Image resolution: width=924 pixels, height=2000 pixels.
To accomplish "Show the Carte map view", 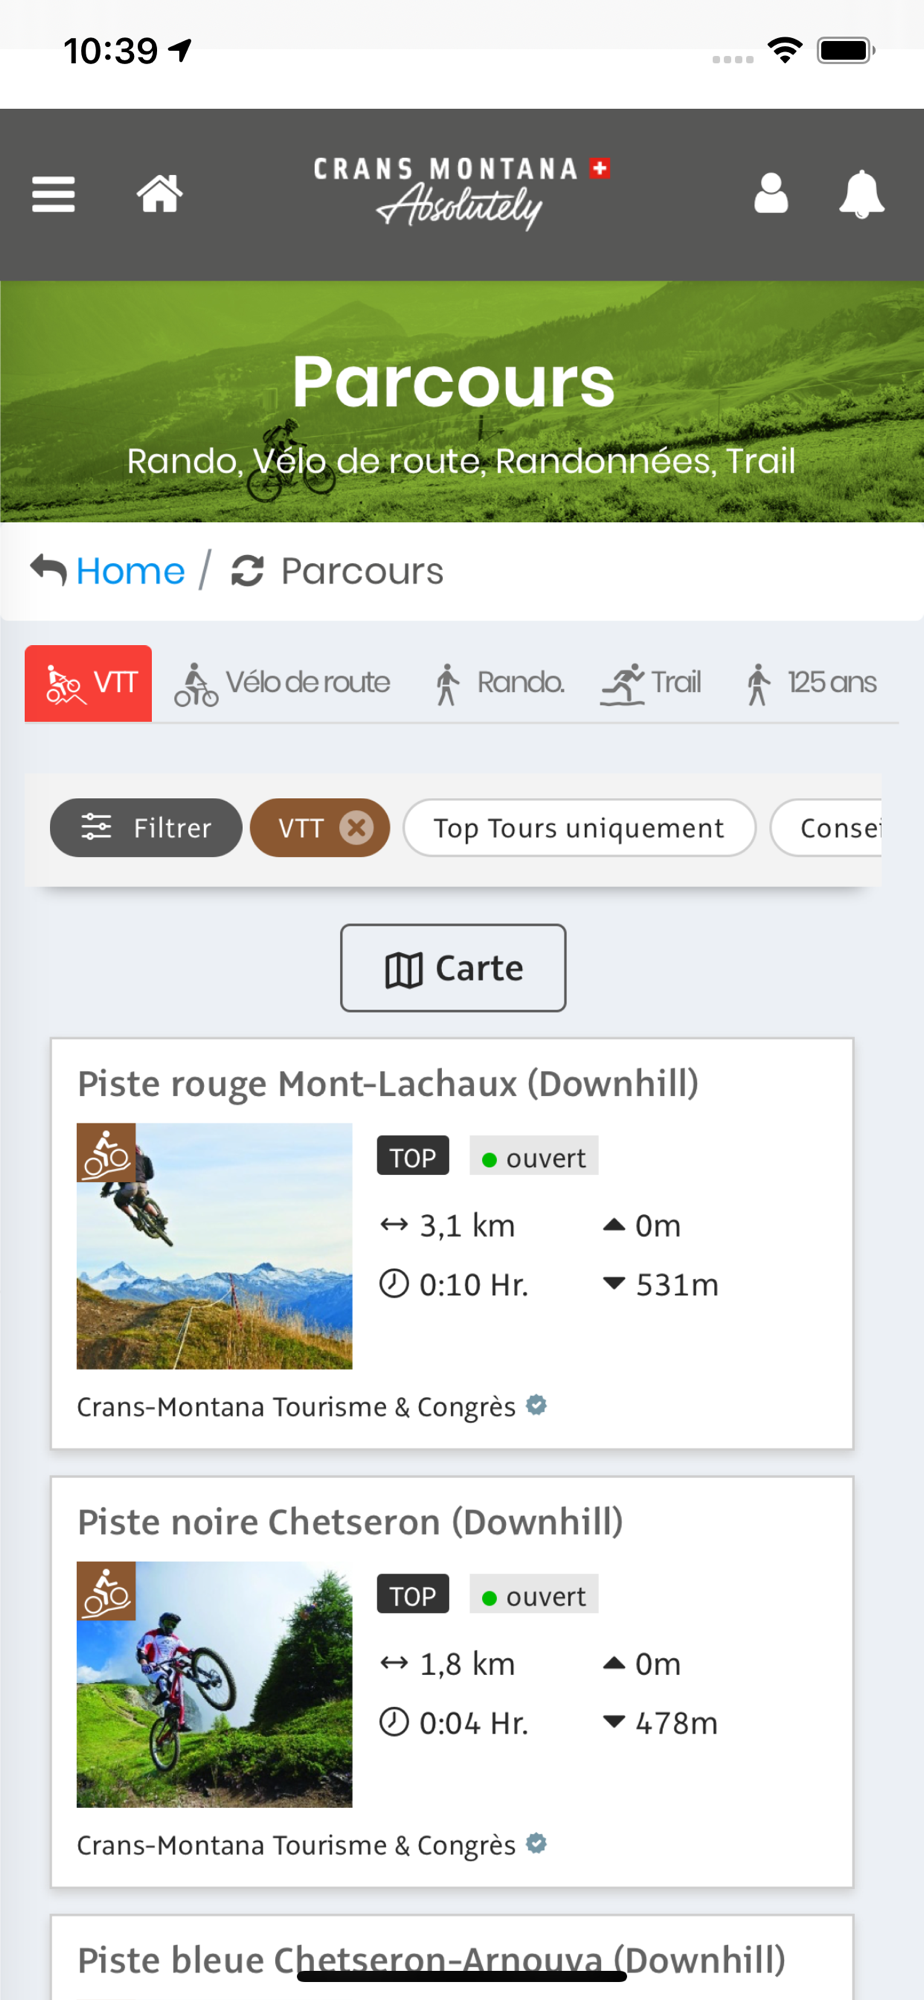I will pyautogui.click(x=453, y=968).
